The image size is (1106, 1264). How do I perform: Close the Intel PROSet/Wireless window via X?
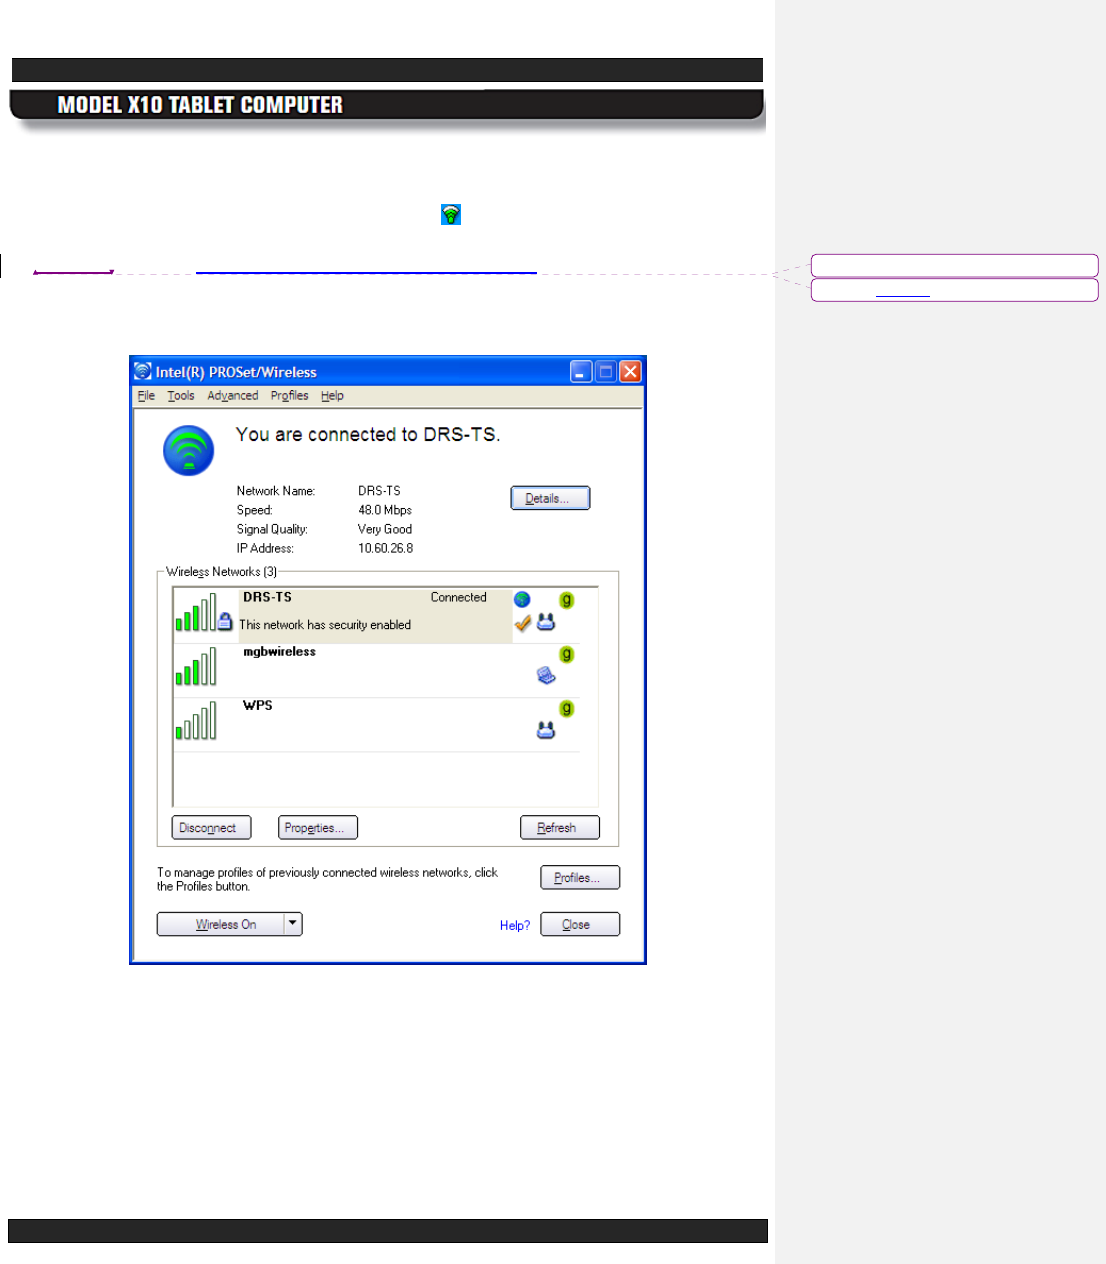pos(630,372)
